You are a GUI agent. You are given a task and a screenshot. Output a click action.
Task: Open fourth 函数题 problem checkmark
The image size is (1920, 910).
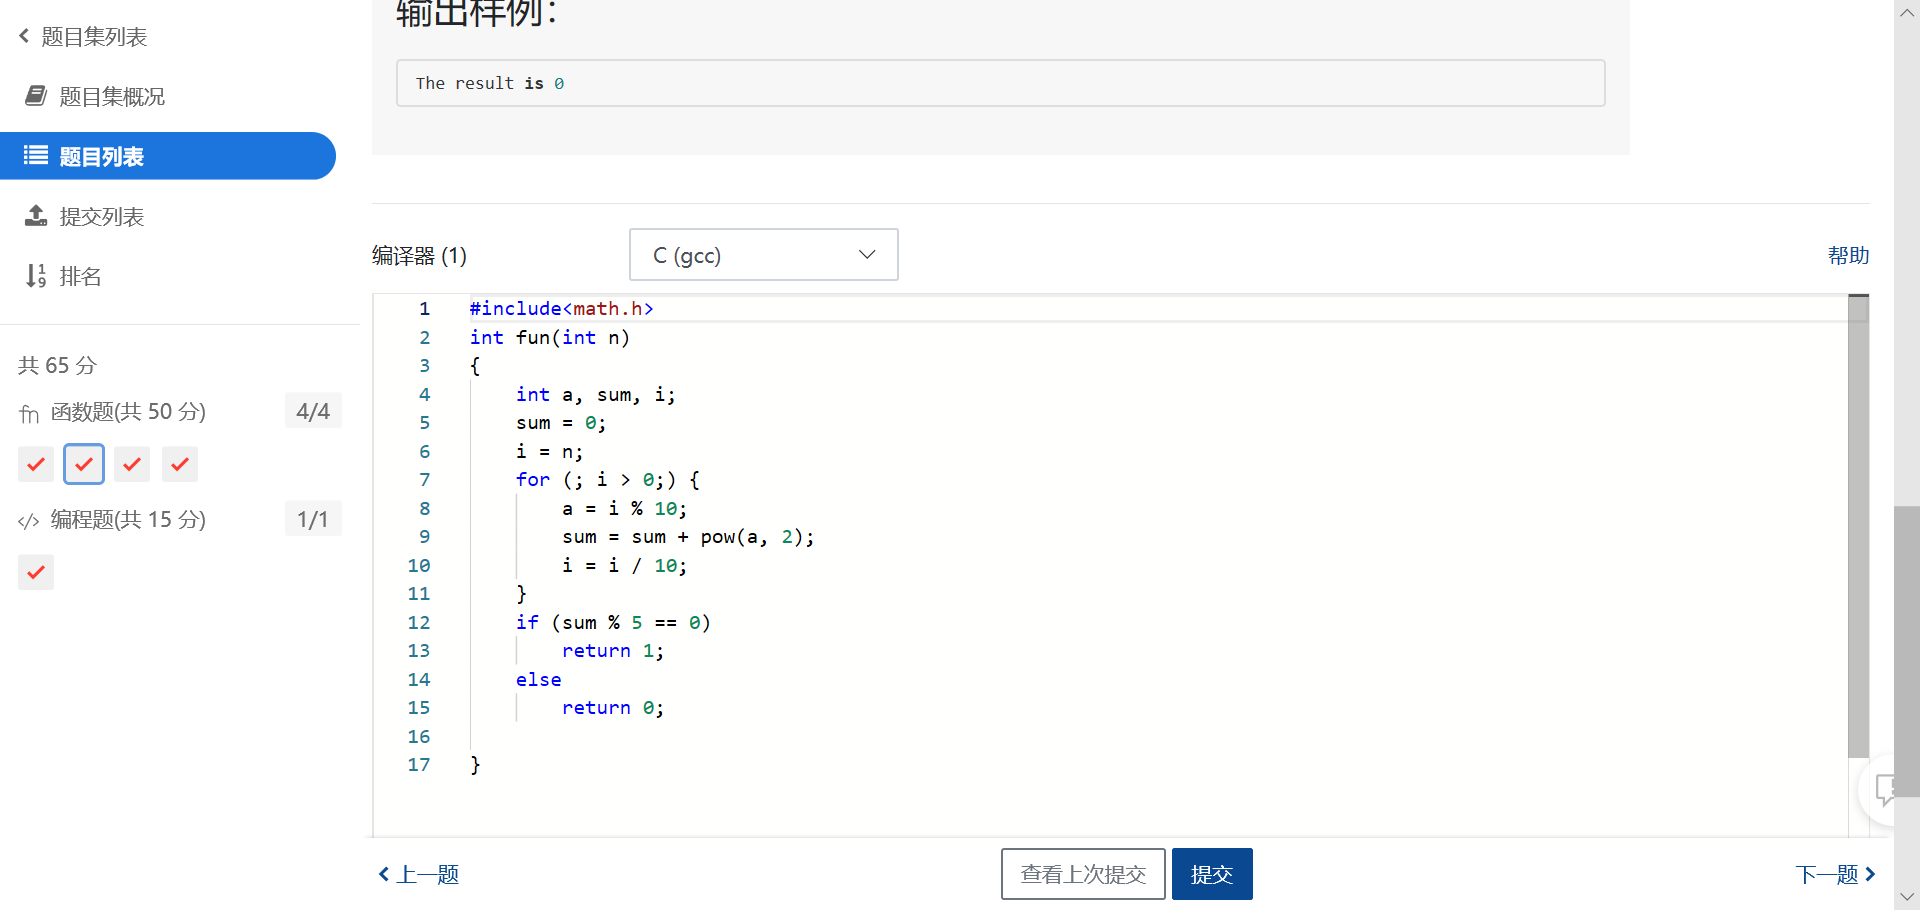[x=180, y=464]
